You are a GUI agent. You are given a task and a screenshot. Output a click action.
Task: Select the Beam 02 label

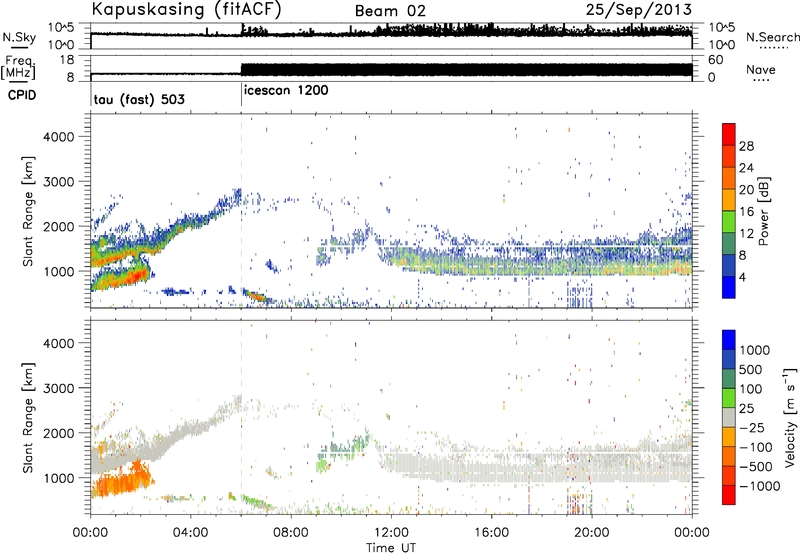(390, 11)
